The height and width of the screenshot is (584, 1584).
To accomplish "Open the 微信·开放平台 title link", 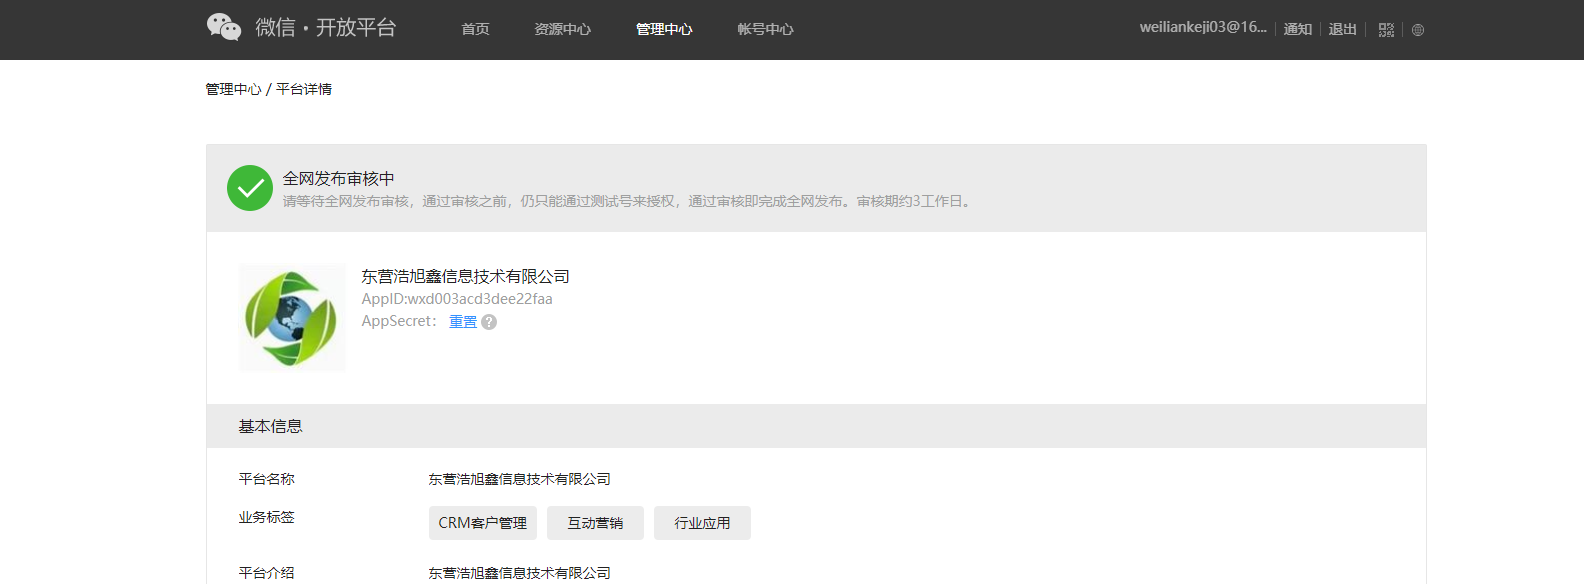I will pos(325,28).
